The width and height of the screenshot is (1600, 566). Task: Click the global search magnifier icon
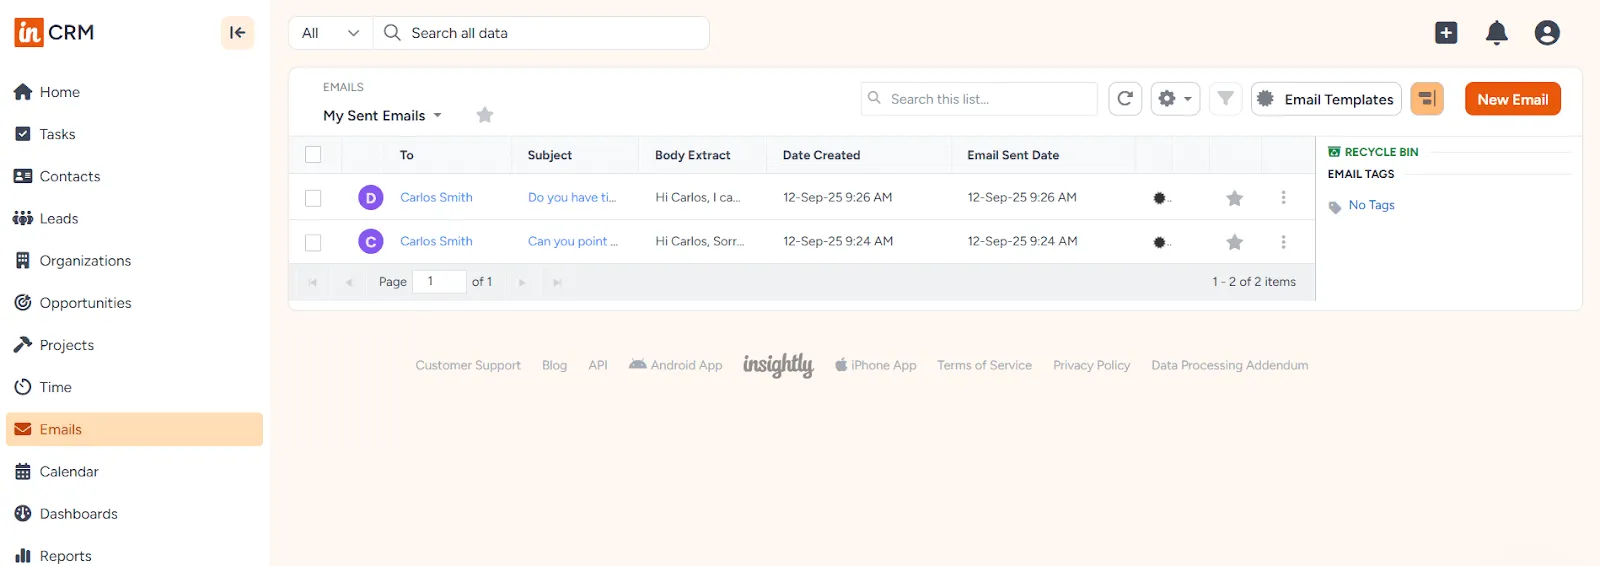392,33
